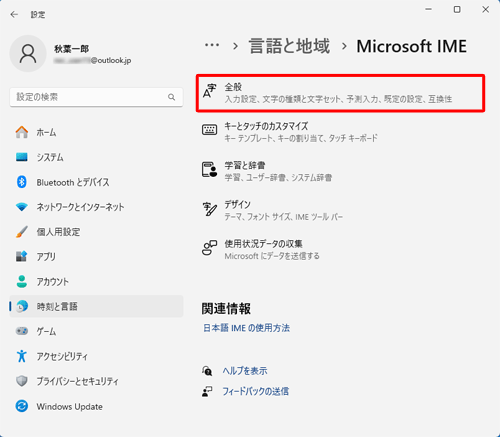Image resolution: width=500 pixels, height=437 pixels.
Task: Open the user profile avatar
Action: [x=28, y=54]
